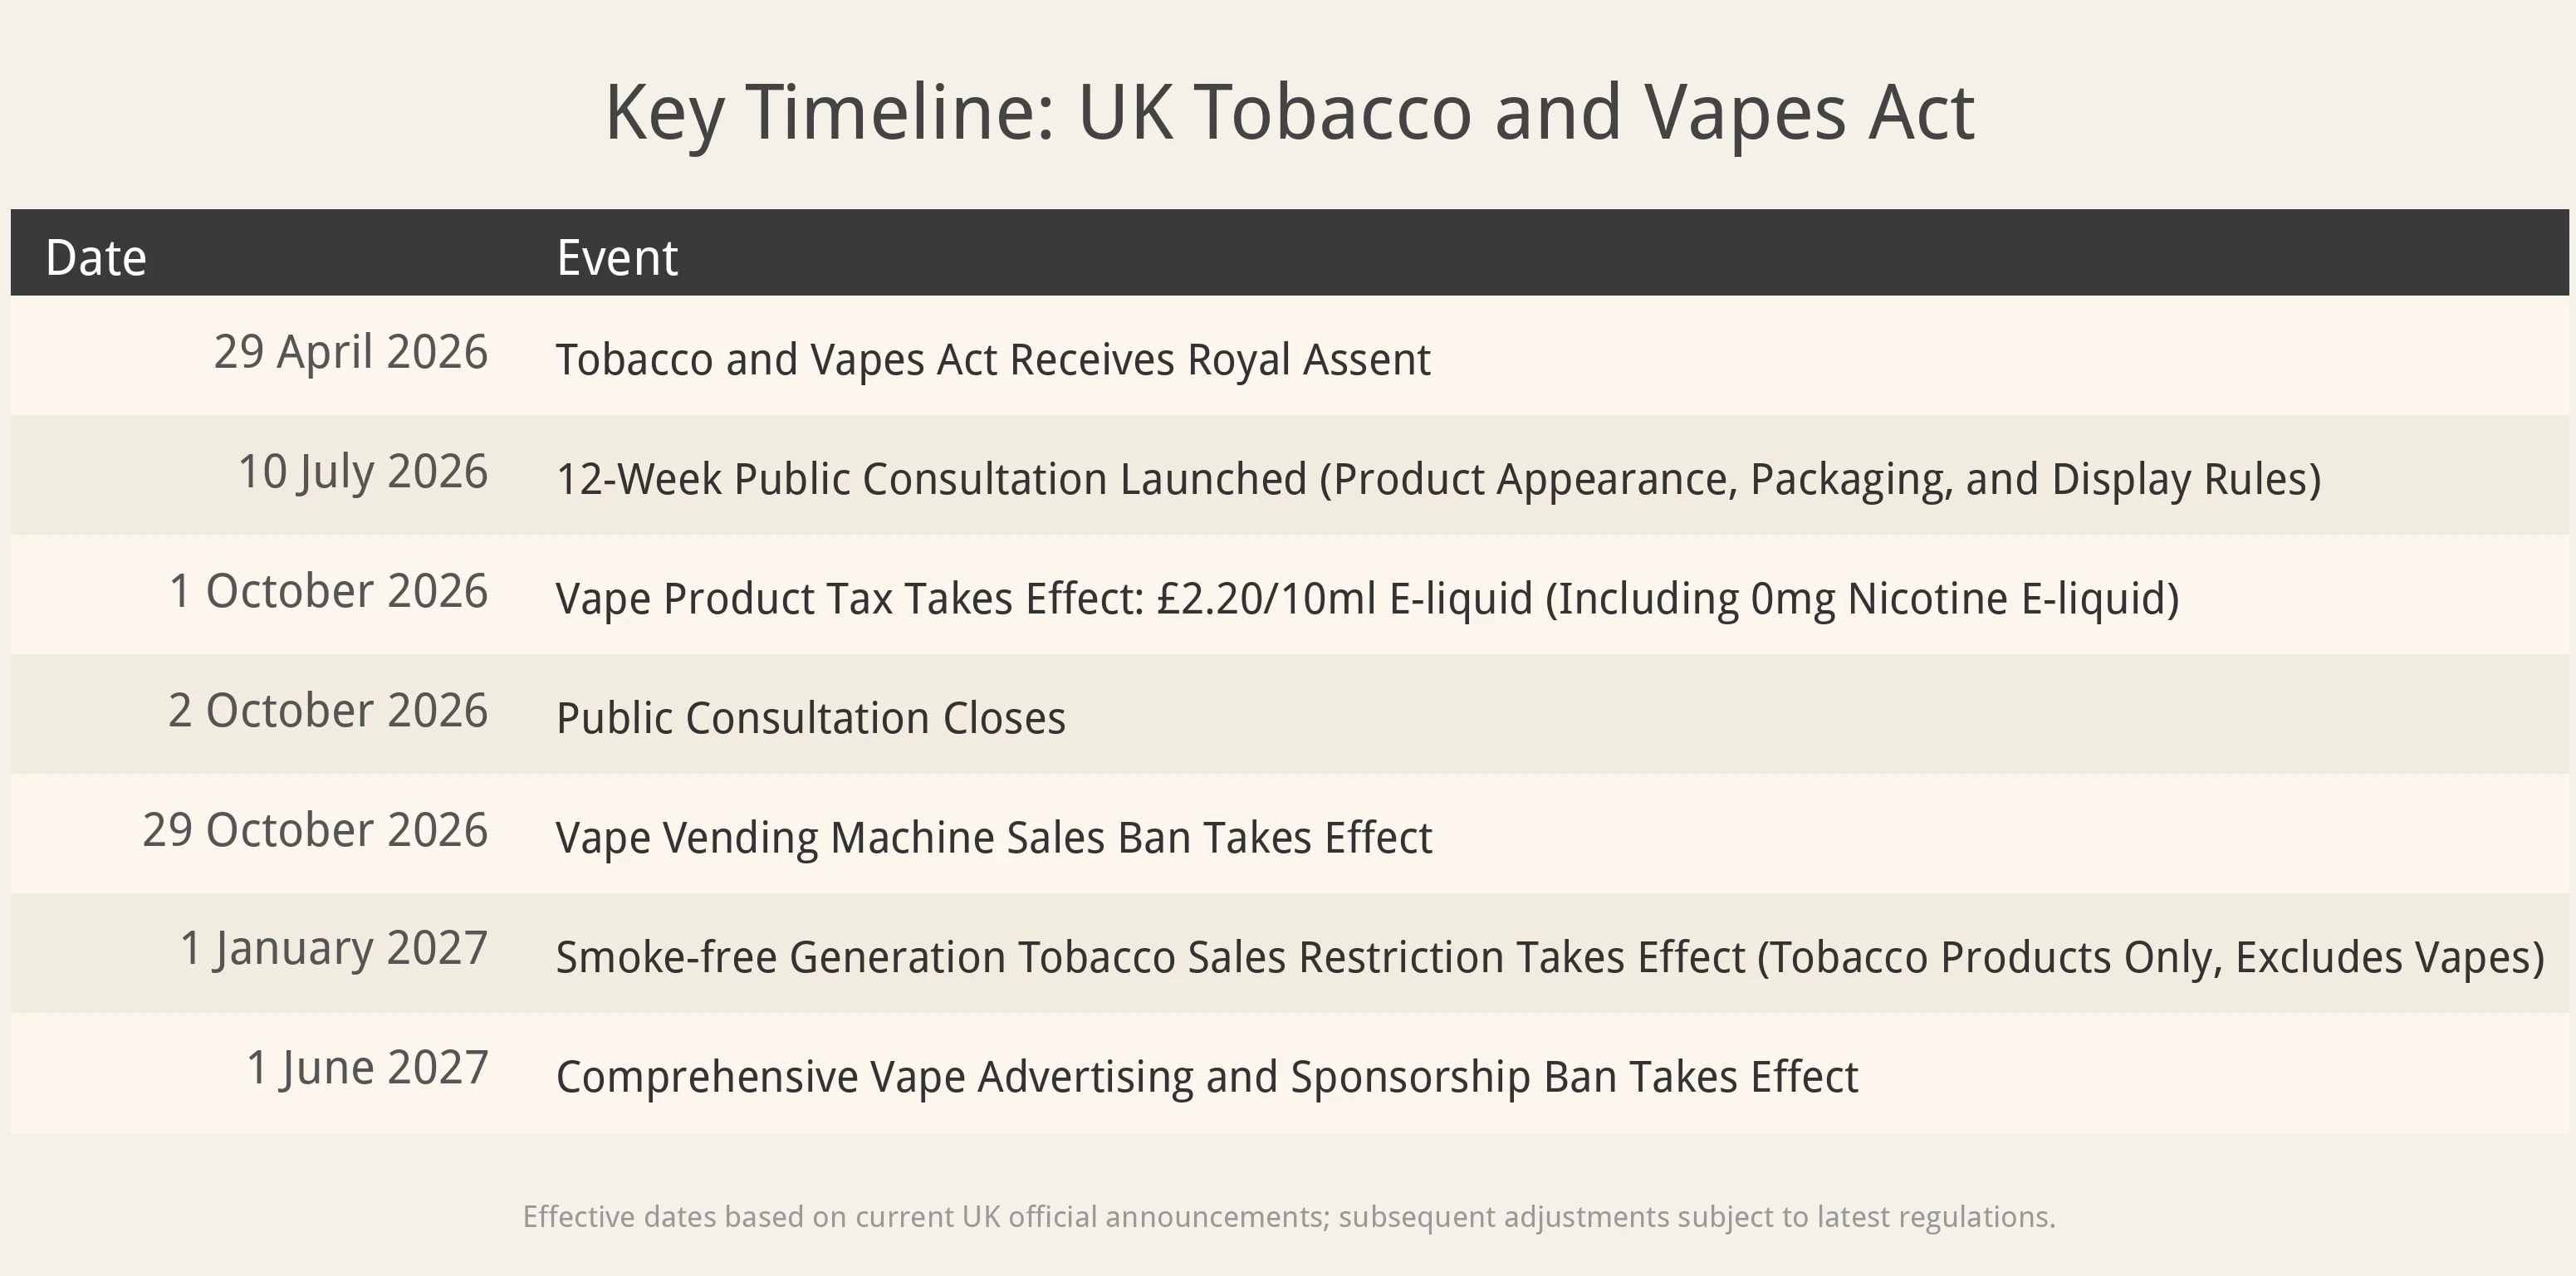Click the Date column header
The width and height of the screenshot is (2576, 1276).
(96, 257)
